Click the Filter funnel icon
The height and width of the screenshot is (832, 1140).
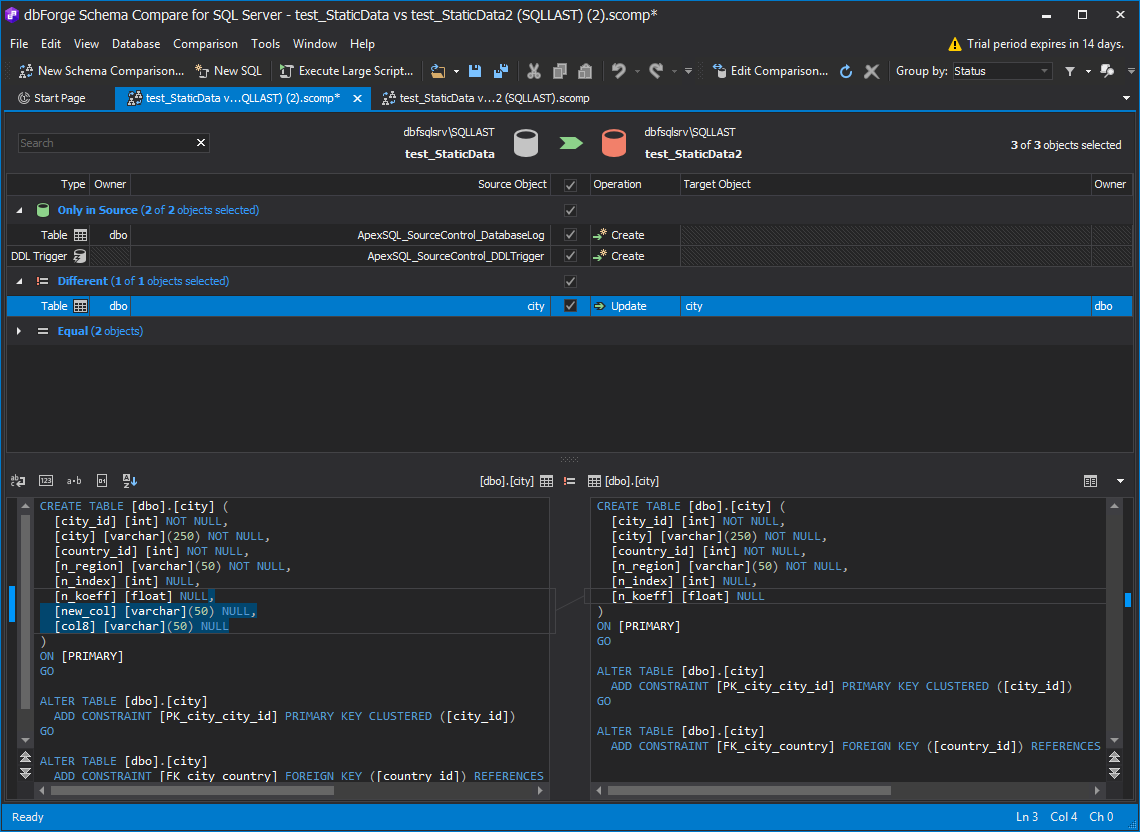1070,71
